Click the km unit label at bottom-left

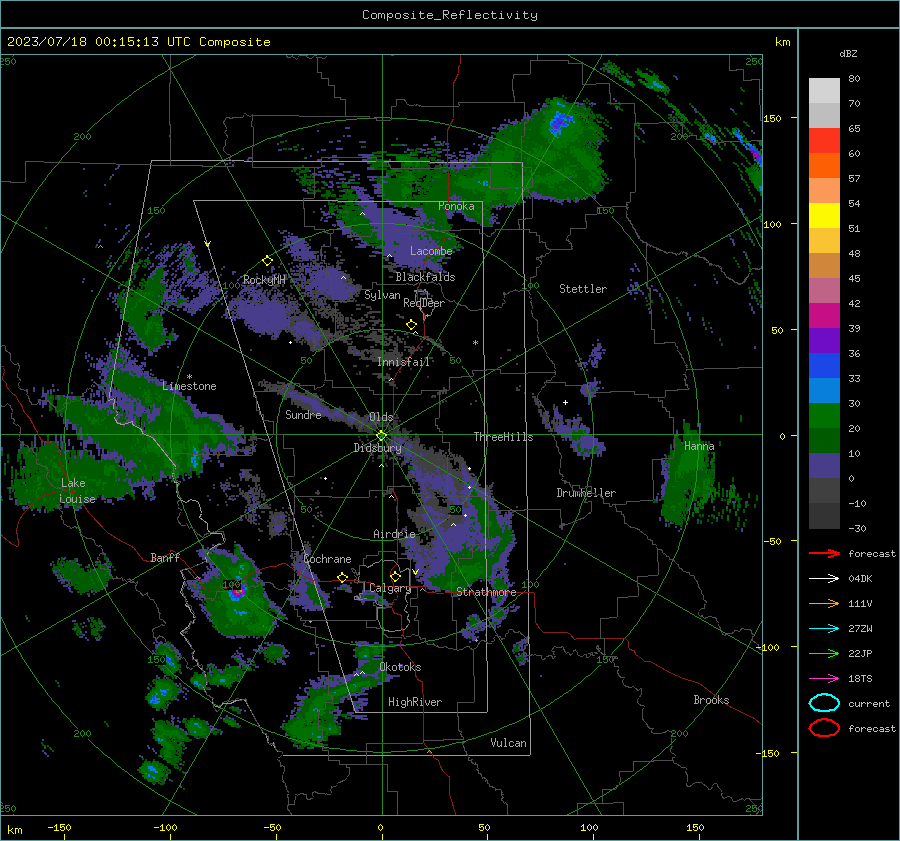(14, 830)
